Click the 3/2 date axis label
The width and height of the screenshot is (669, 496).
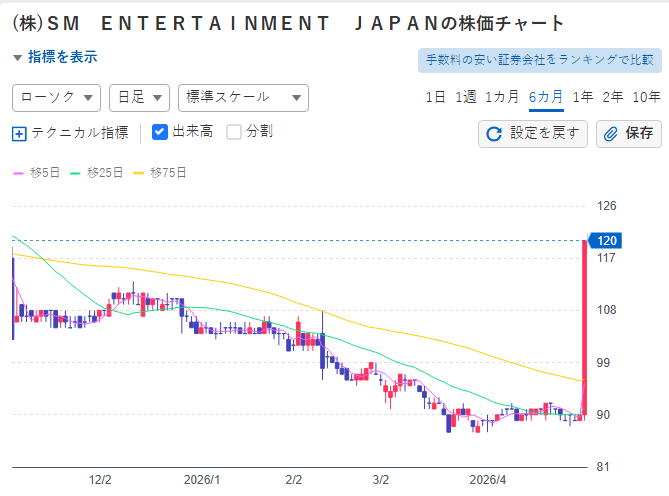pyautogui.click(x=381, y=480)
